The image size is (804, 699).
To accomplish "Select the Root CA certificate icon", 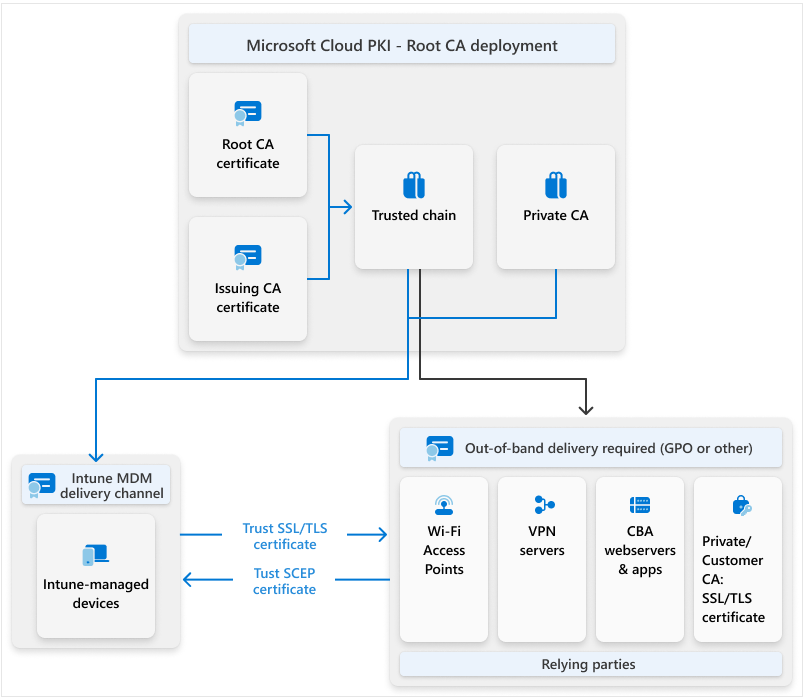I will pyautogui.click(x=248, y=113).
